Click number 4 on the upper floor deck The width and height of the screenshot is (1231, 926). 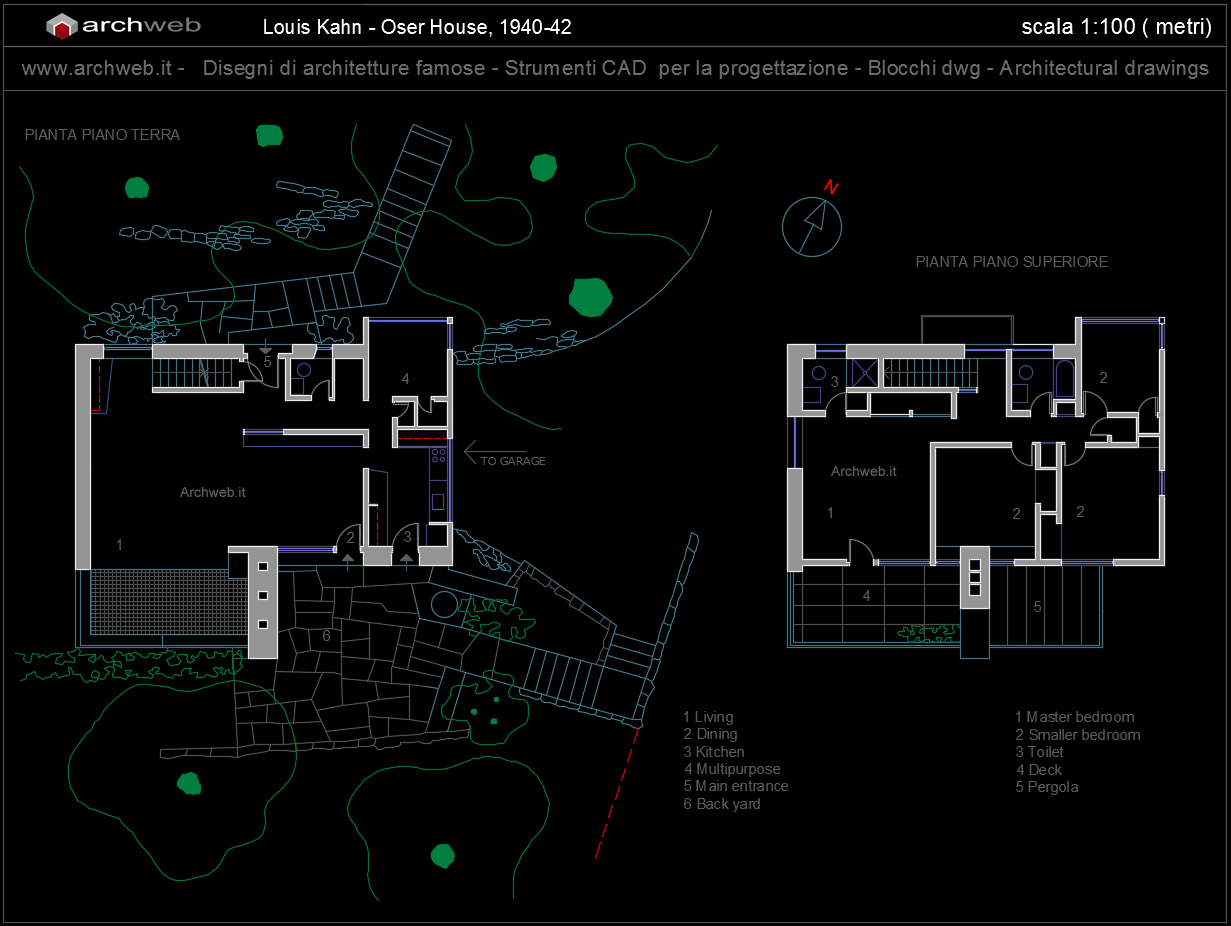867,595
